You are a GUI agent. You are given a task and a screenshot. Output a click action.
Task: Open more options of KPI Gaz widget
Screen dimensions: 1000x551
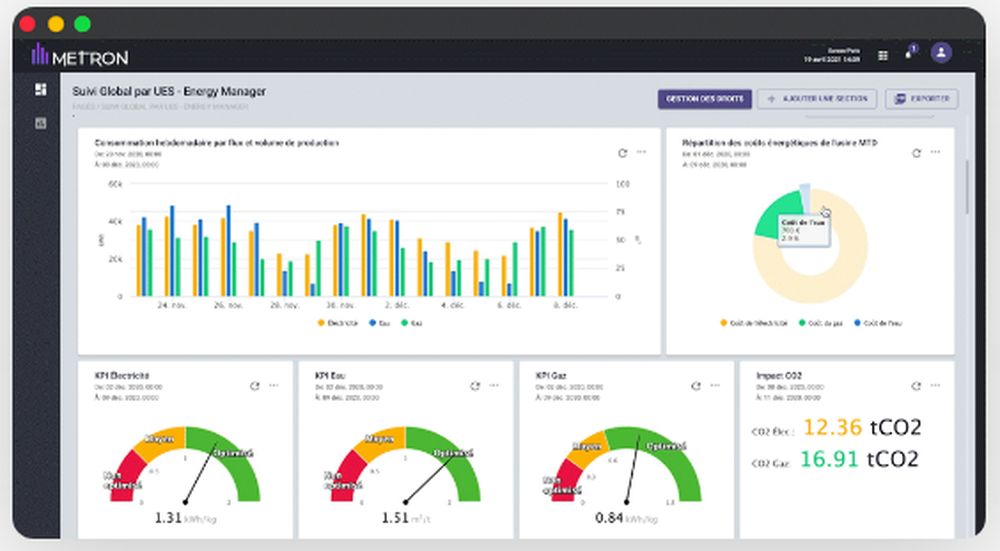point(715,385)
